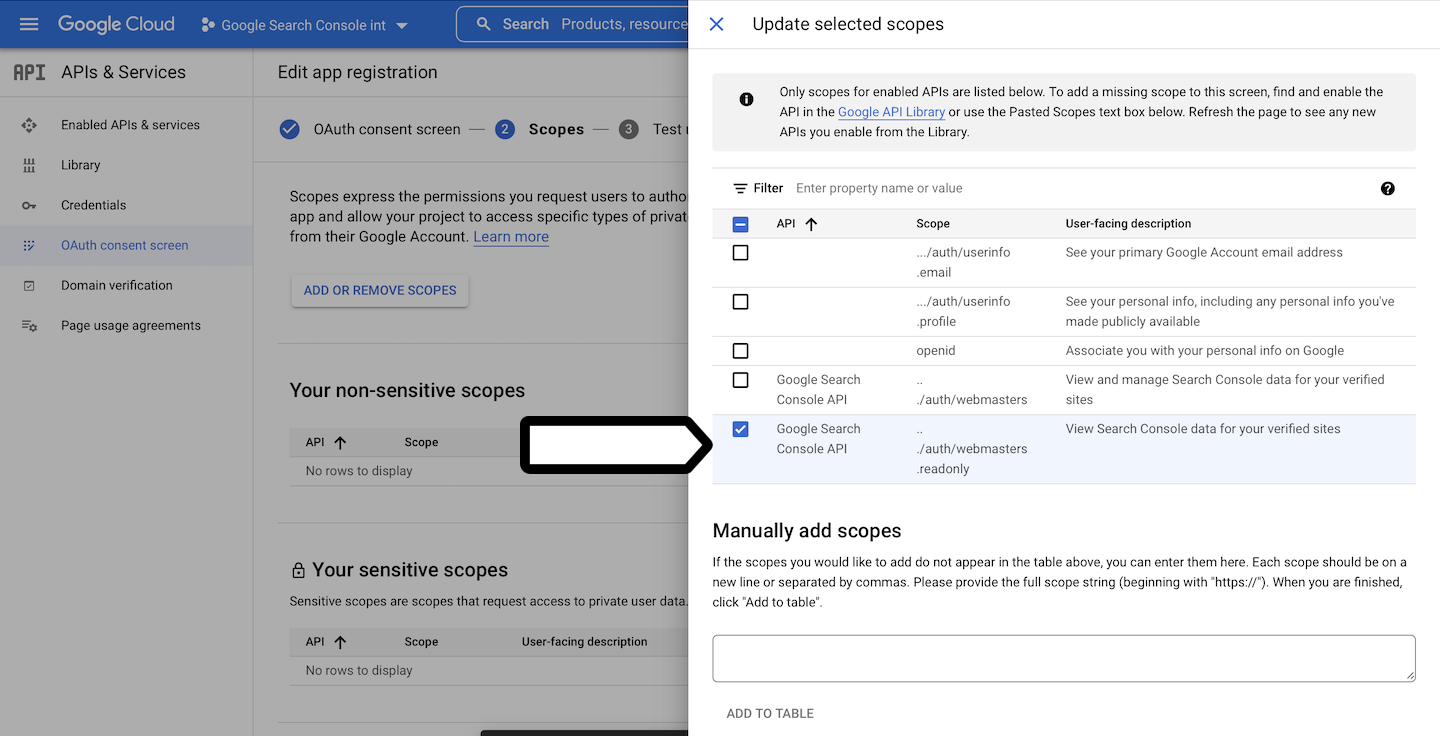Viewport: 1440px width, 736px height.
Task: Close the Update selected scopes panel
Action: click(x=716, y=24)
